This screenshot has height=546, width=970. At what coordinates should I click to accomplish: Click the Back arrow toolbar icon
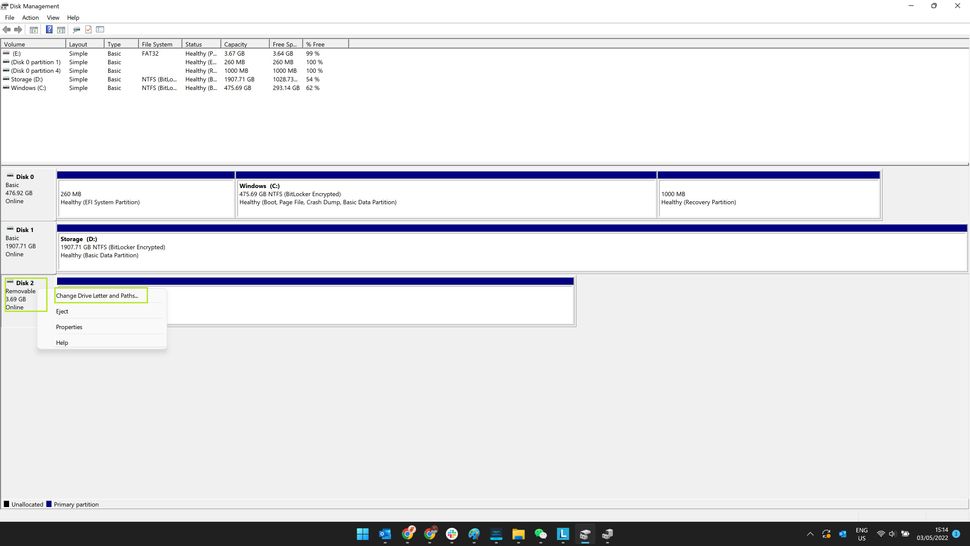pos(6,30)
